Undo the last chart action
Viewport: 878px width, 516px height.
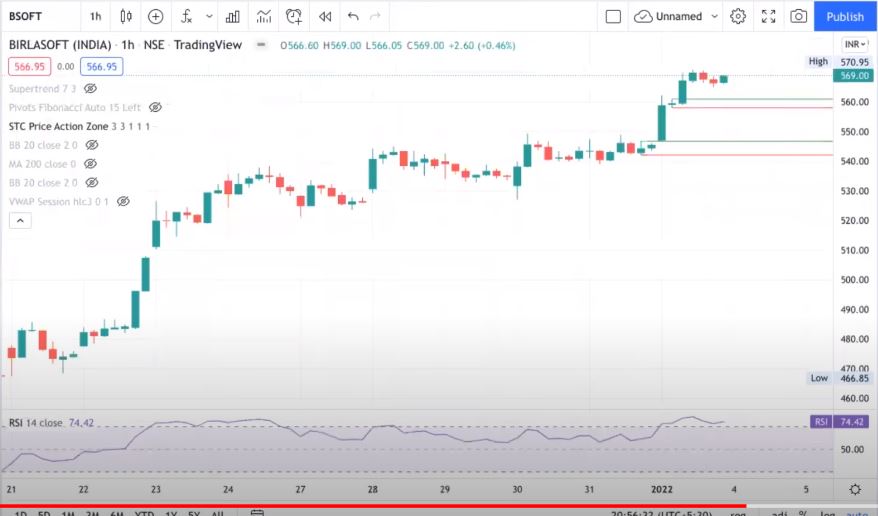(353, 16)
